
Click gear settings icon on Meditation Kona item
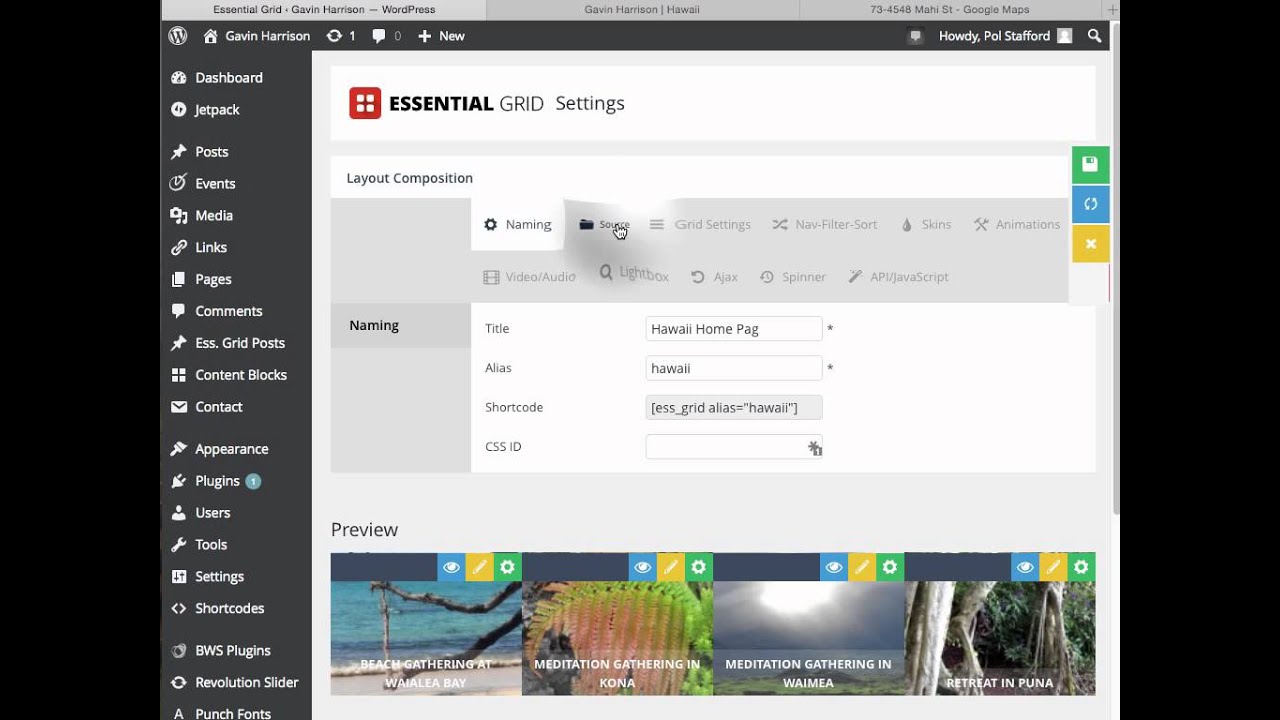pyautogui.click(x=698, y=567)
